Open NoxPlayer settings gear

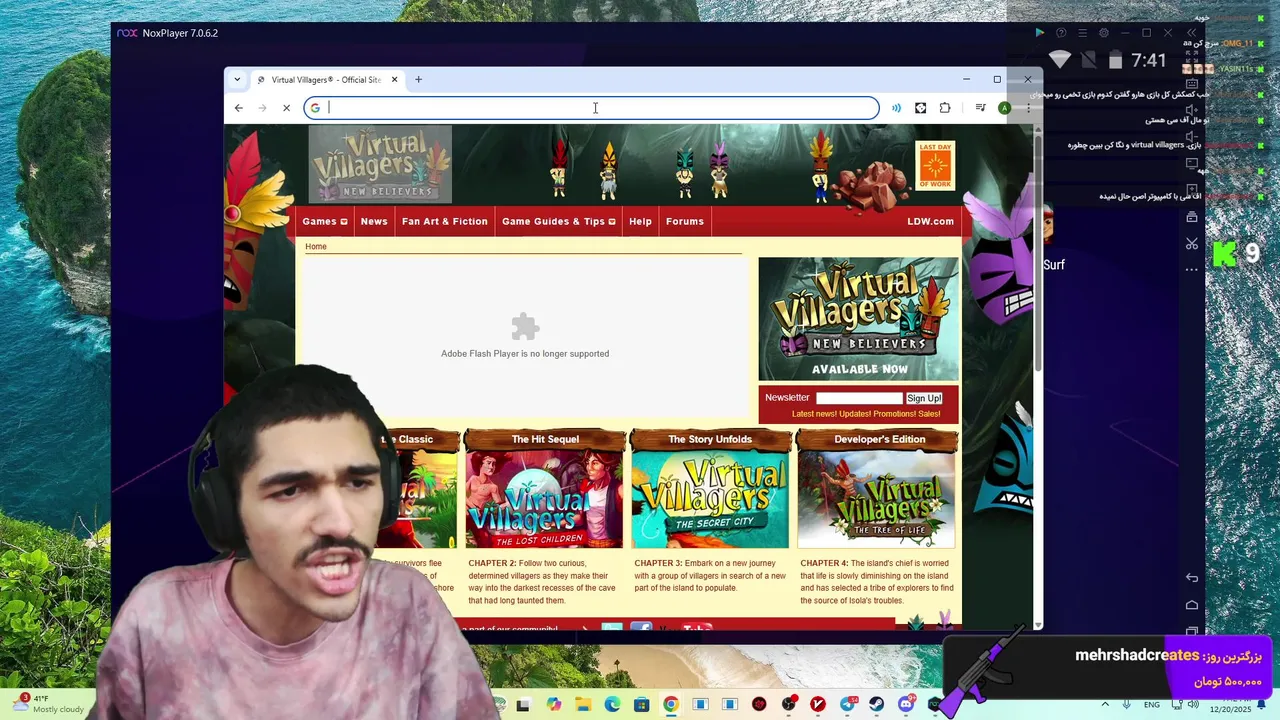coord(1104,33)
